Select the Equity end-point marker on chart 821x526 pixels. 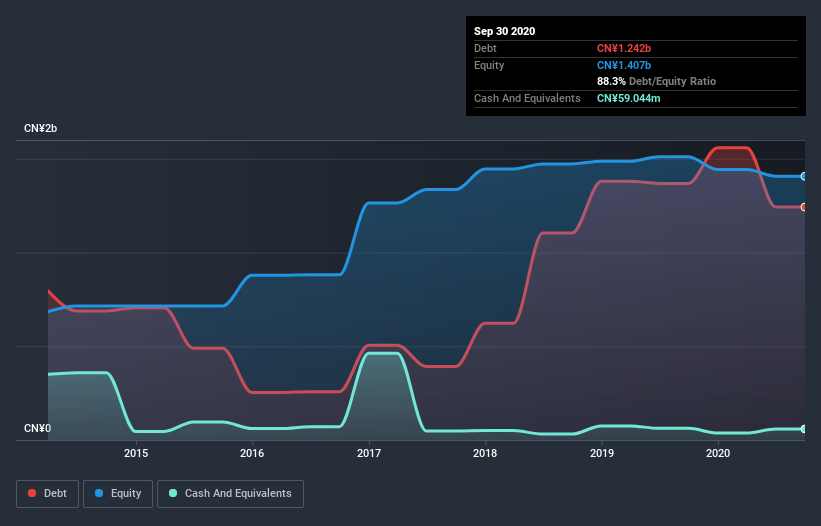(804, 176)
